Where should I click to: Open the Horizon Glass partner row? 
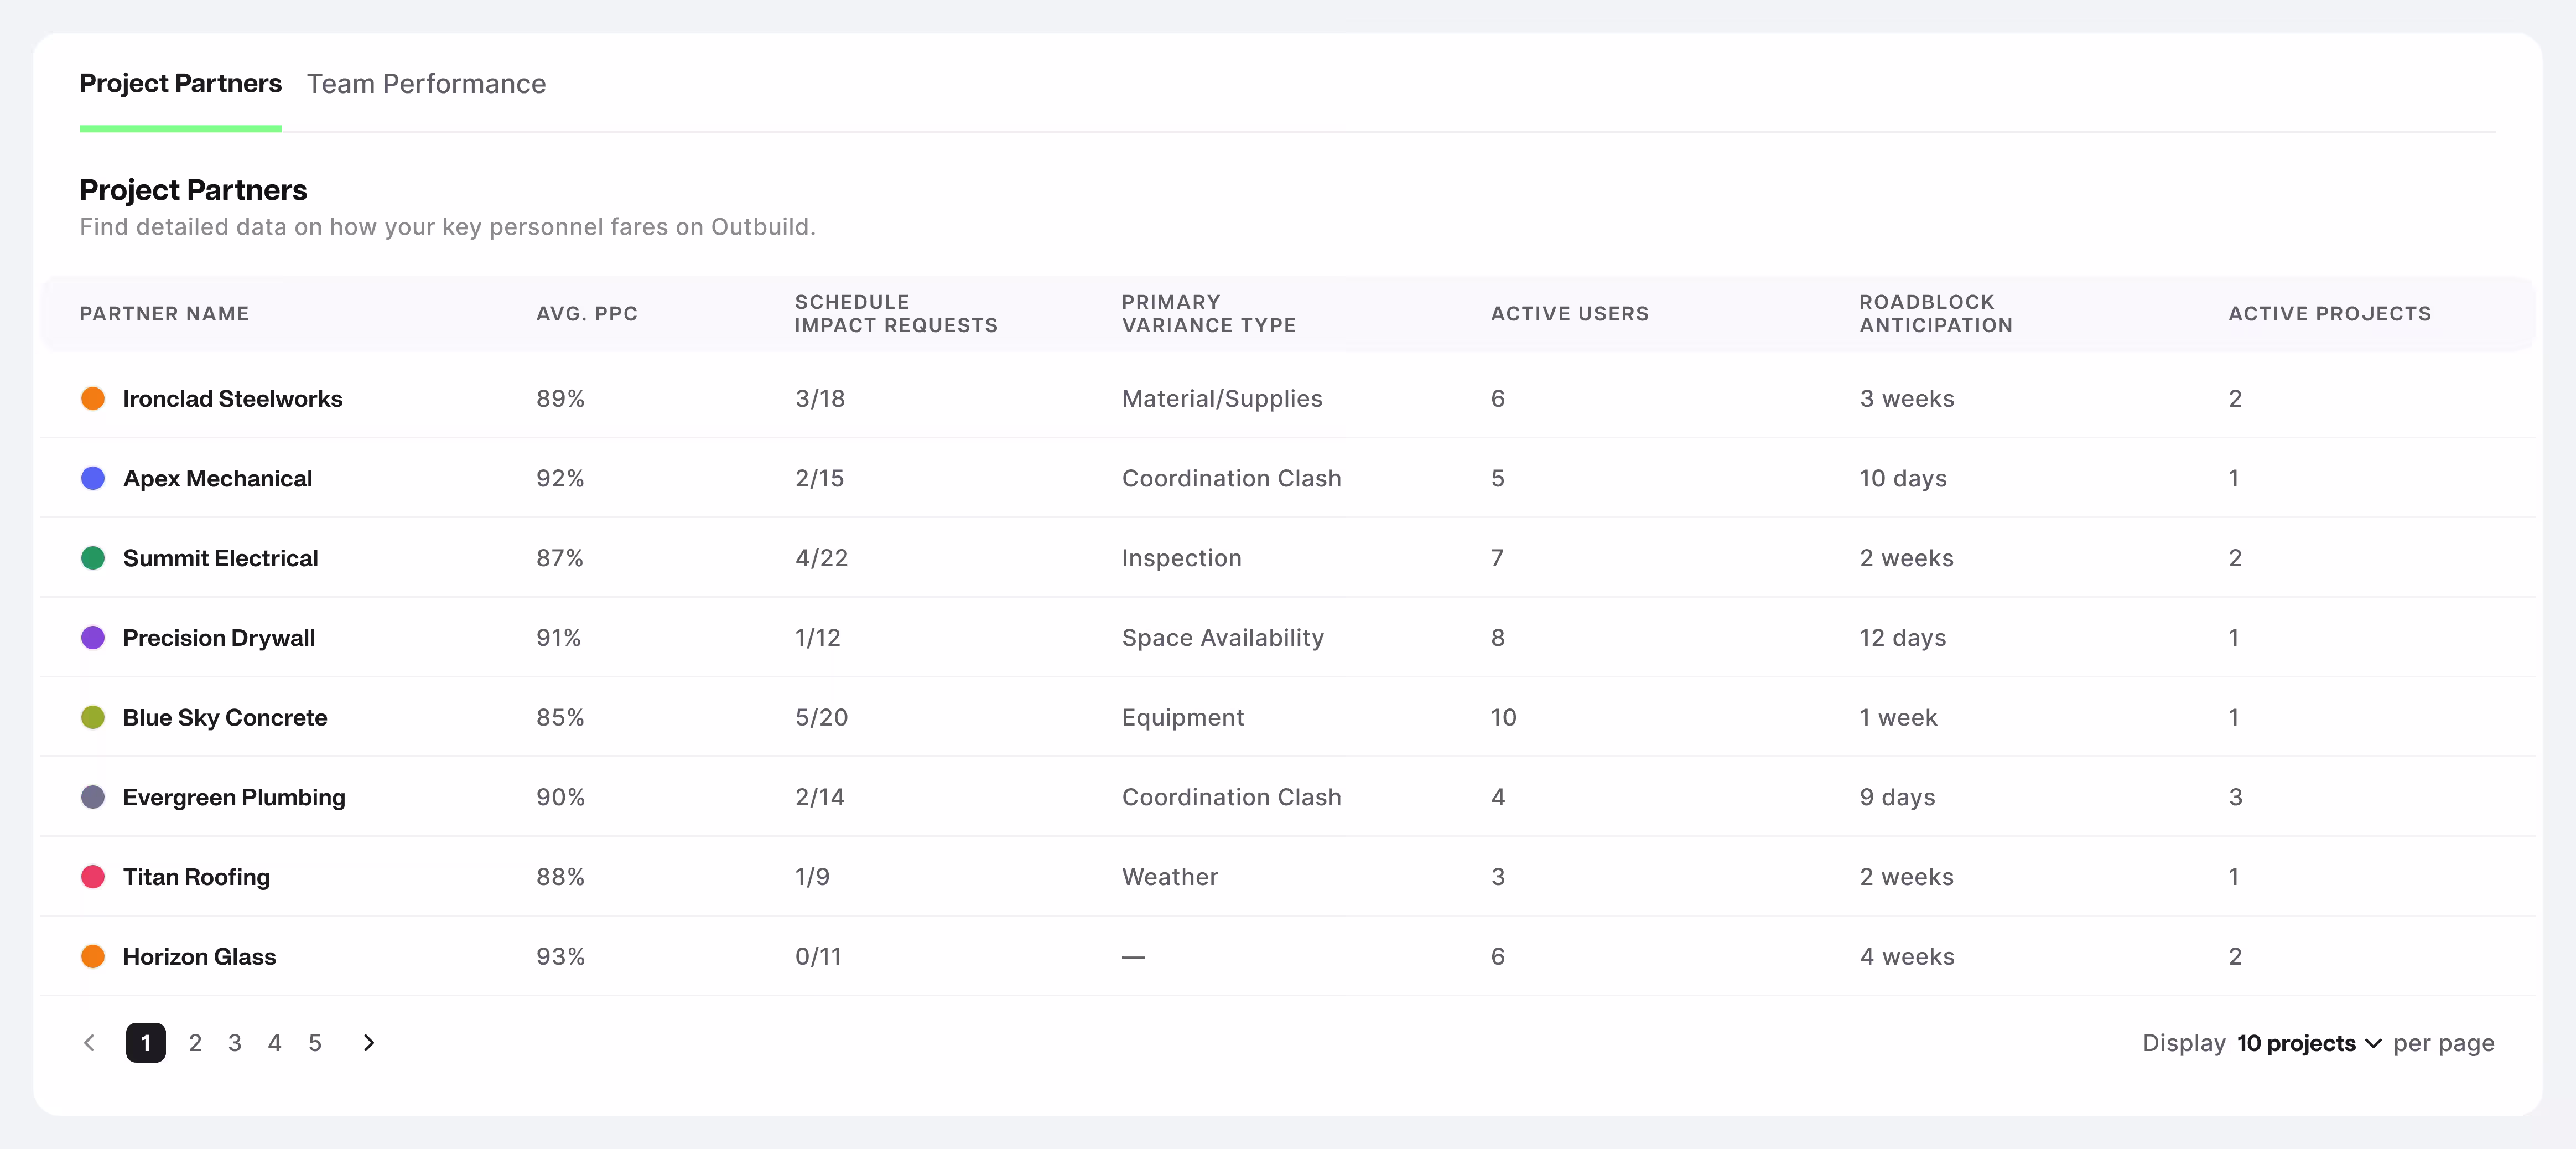click(x=199, y=957)
